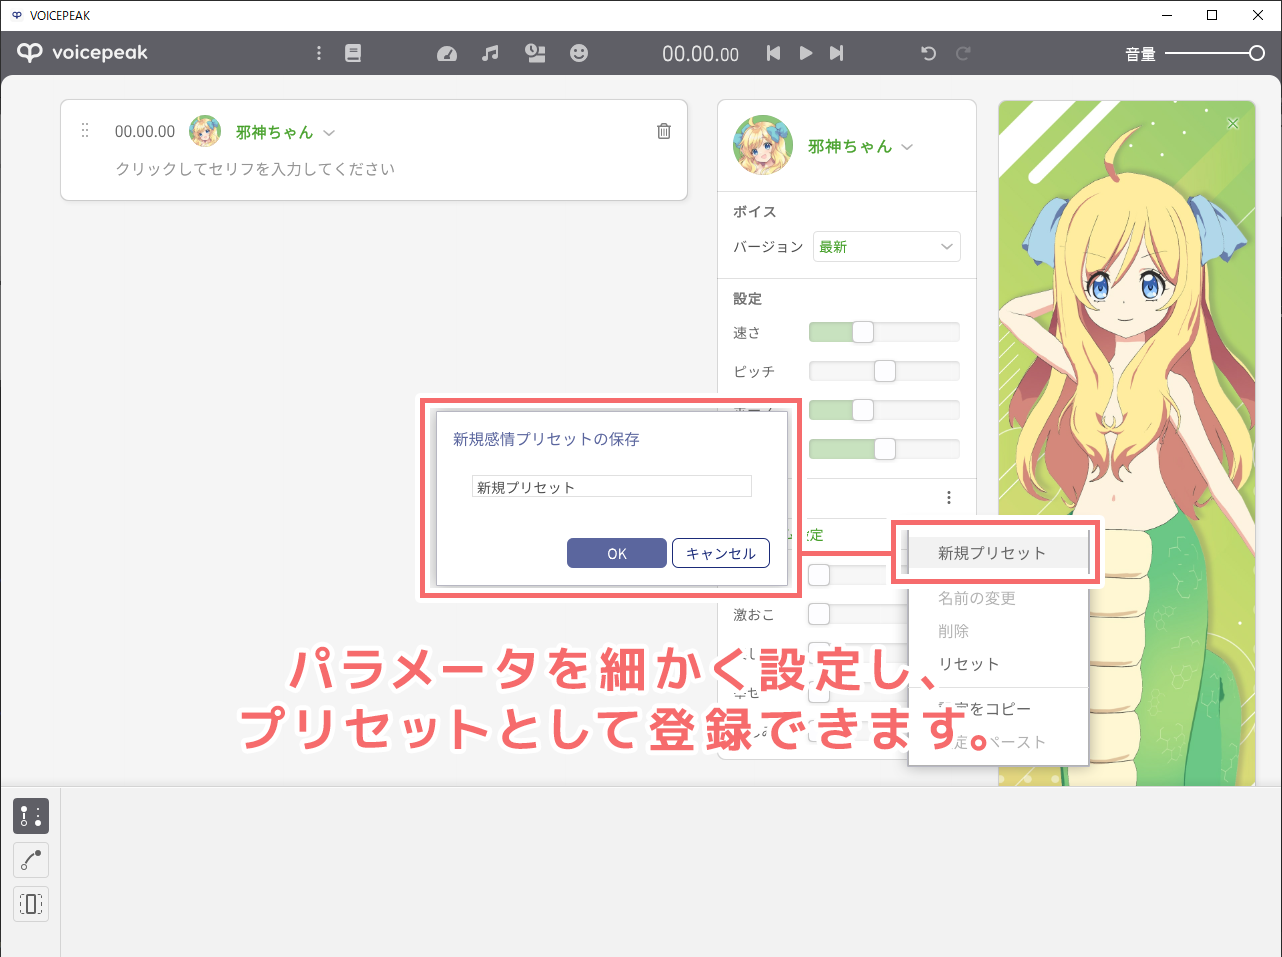Play the audio

tap(805, 53)
